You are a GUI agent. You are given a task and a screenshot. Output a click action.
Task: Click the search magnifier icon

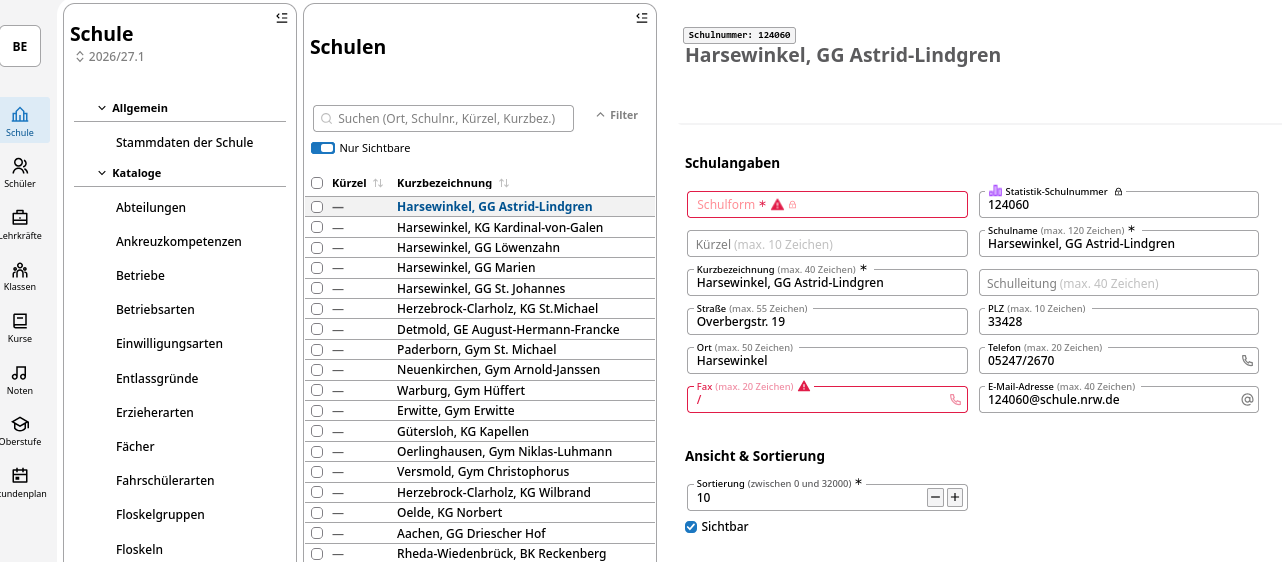327,118
